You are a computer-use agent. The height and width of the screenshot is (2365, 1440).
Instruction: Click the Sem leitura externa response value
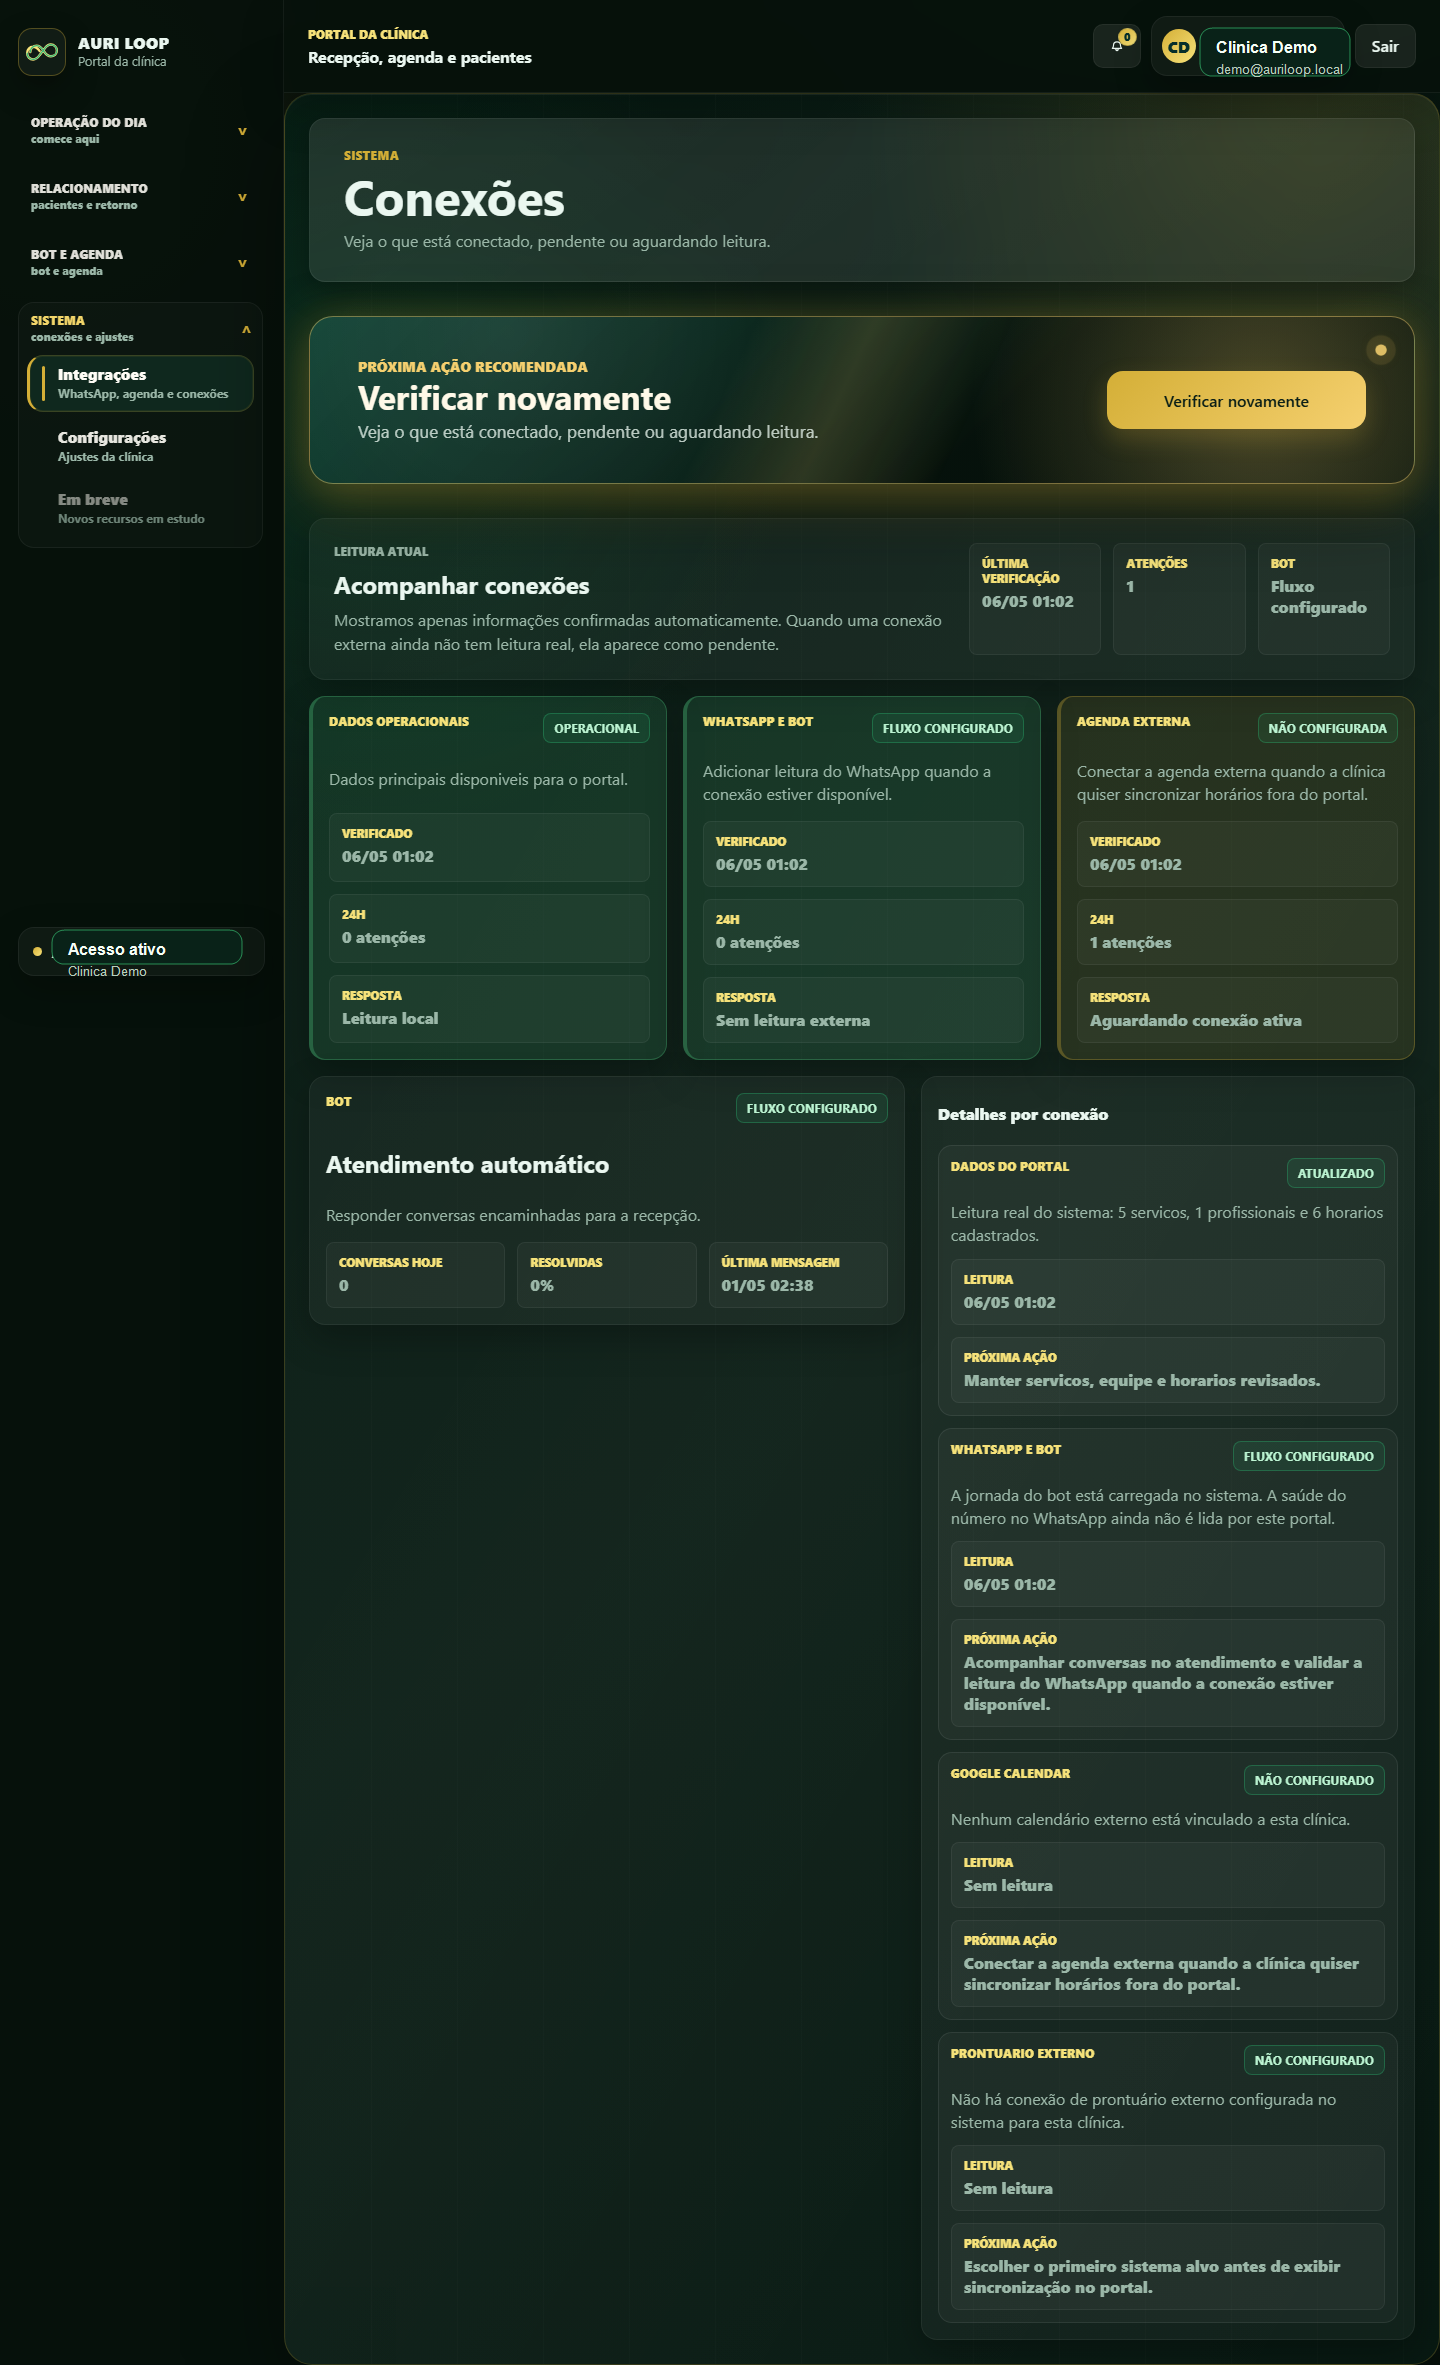click(793, 1020)
